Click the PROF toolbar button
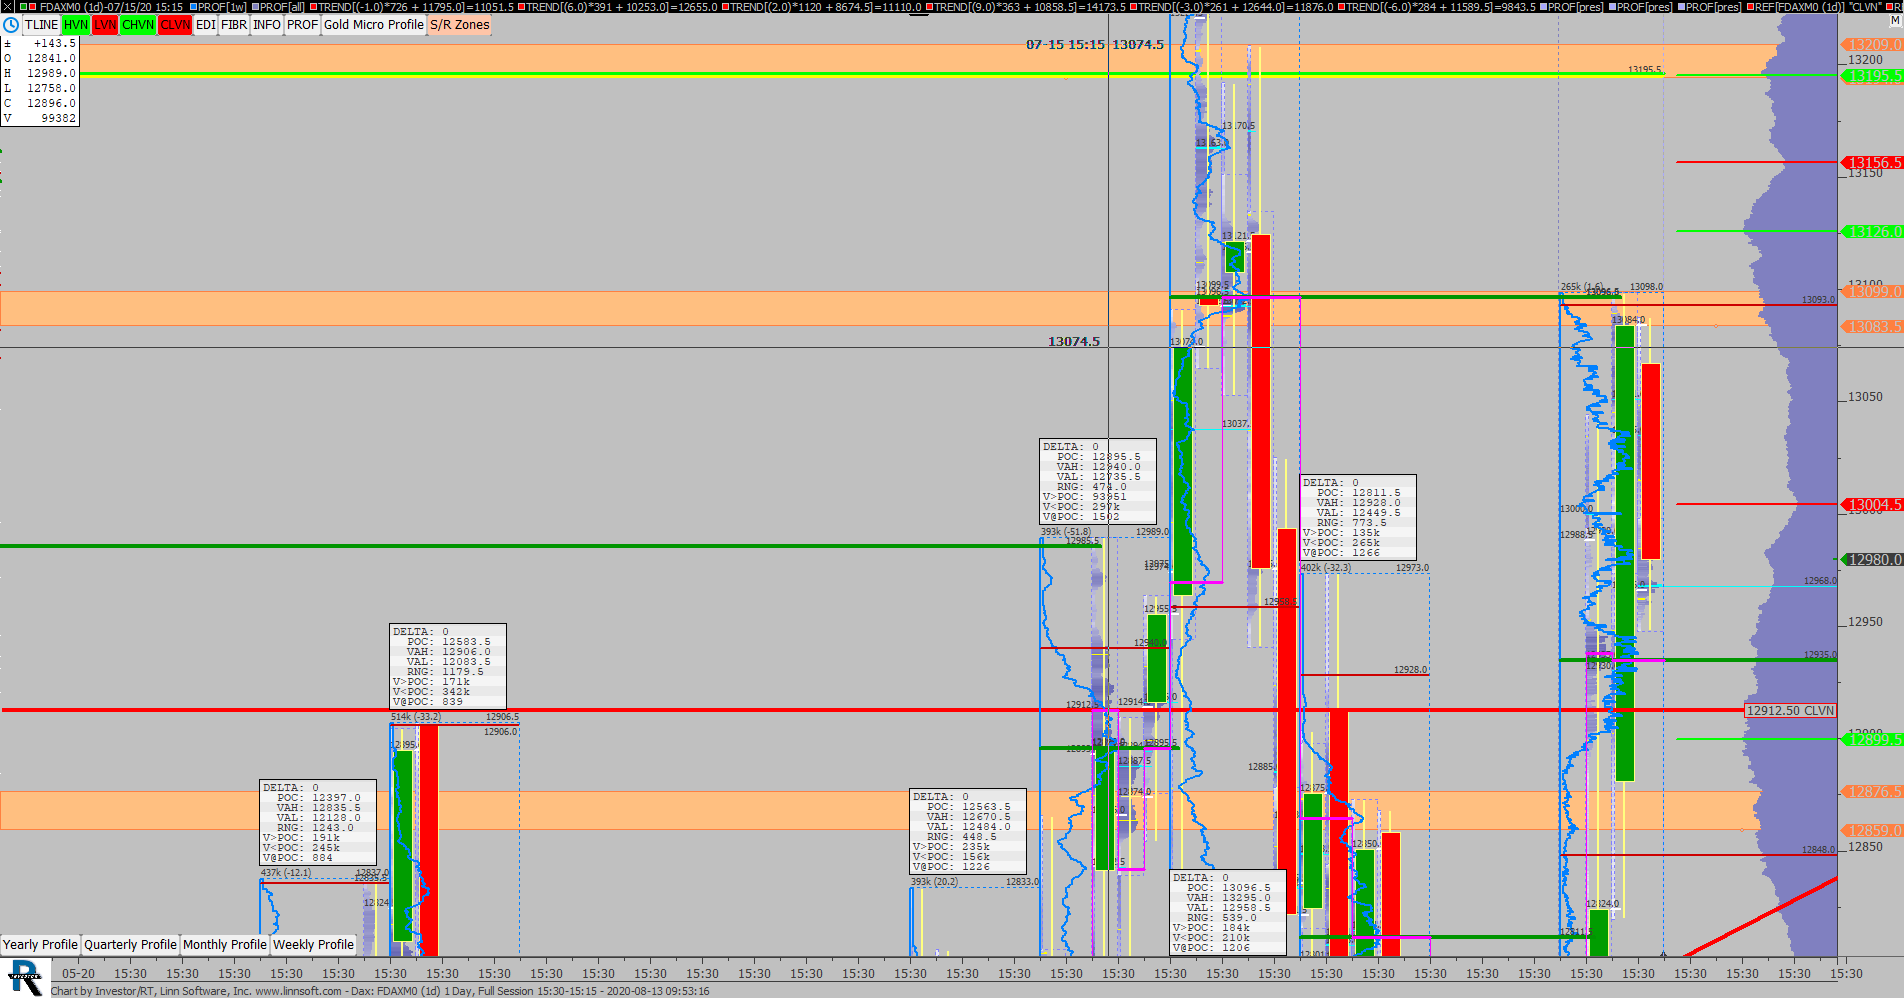Viewport: 1904px width, 998px height. [302, 25]
